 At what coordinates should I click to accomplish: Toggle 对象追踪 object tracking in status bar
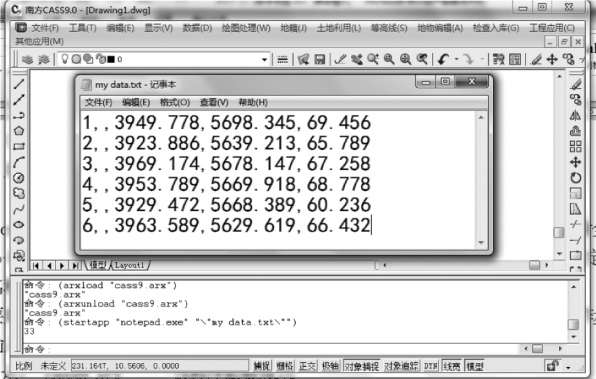click(401, 366)
